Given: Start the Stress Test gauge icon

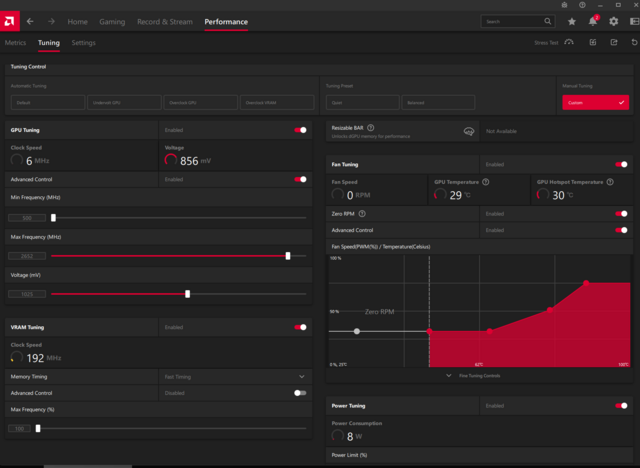Looking at the screenshot, I should point(569,43).
